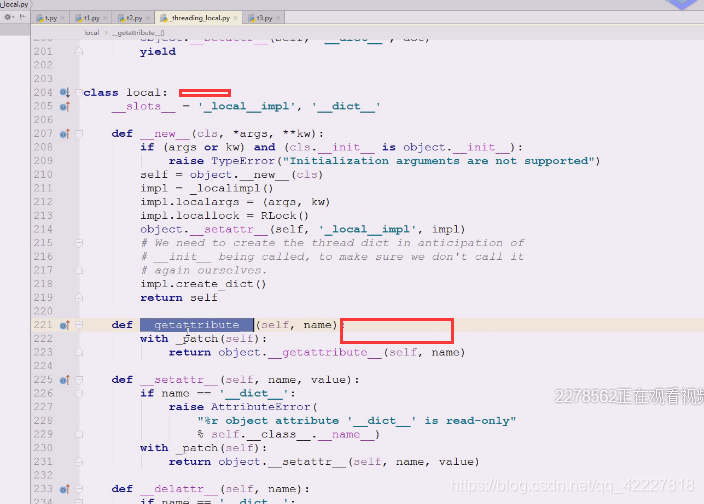The image size is (704, 504).
Task: Click 'return self' on line 219
Action: click(179, 298)
